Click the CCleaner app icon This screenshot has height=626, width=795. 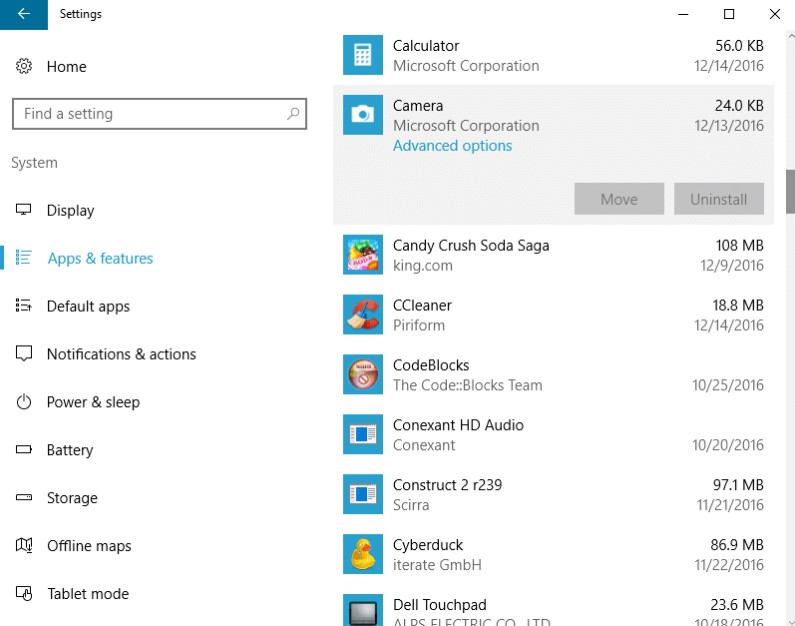tap(362, 315)
